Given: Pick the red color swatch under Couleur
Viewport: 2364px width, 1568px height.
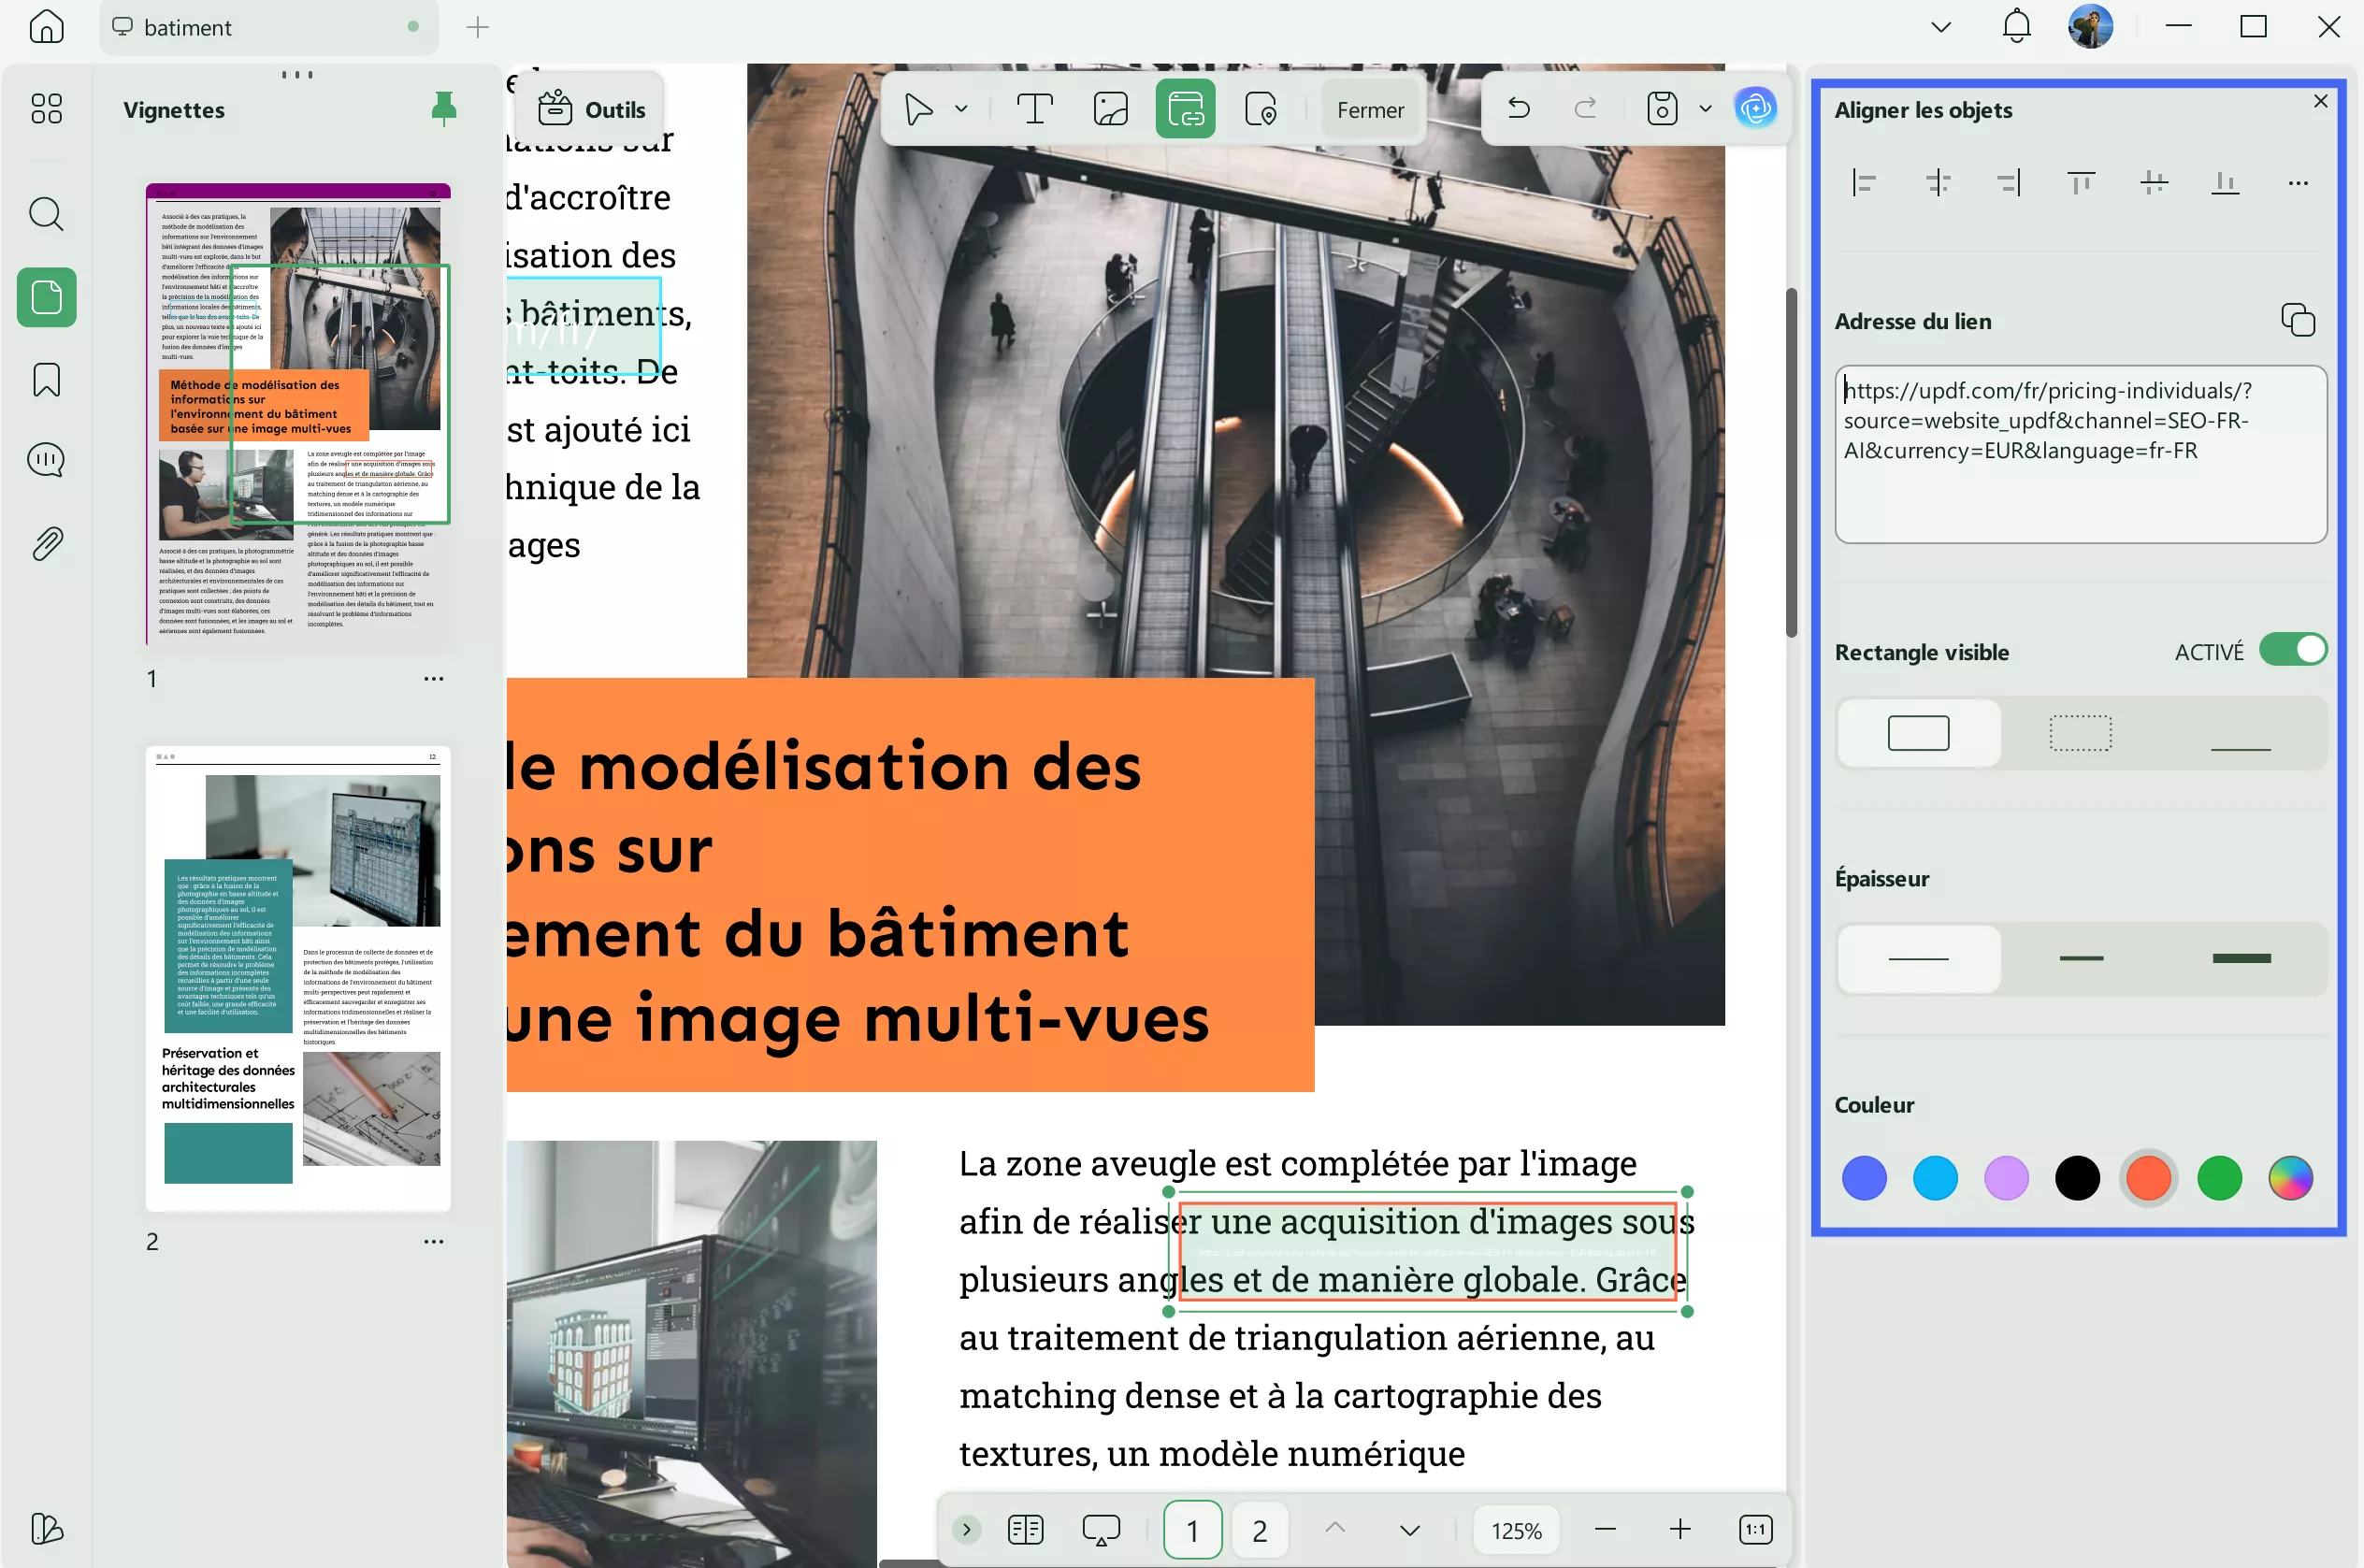Looking at the screenshot, I should (x=2149, y=1178).
